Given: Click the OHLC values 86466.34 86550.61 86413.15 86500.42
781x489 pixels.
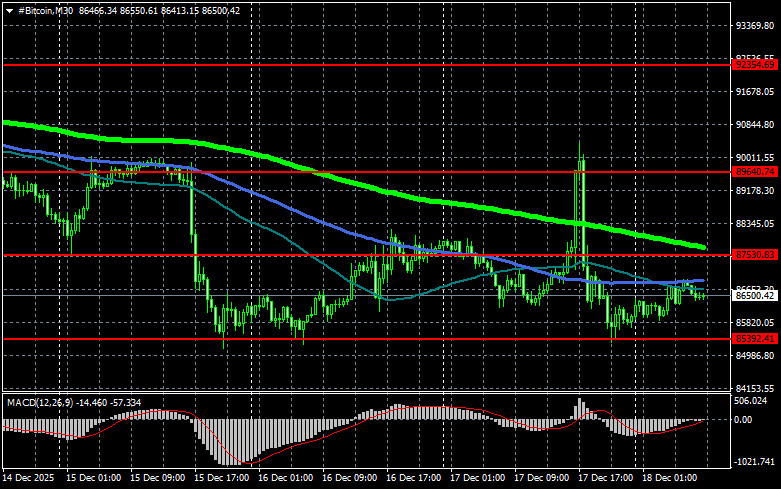Looking at the screenshot, I should pyautogui.click(x=159, y=10).
